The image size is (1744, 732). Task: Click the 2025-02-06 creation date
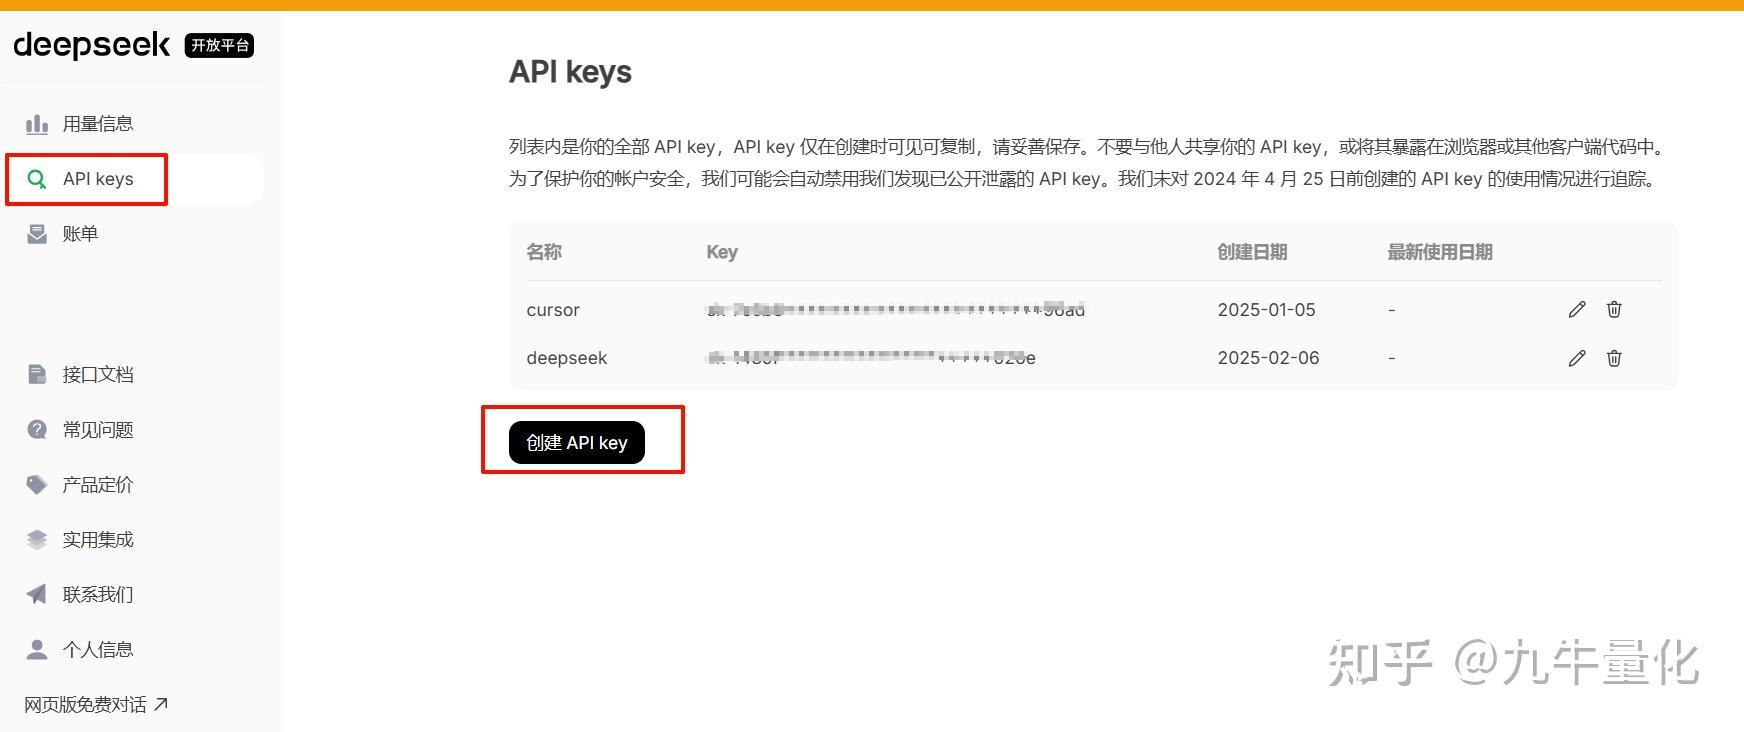(x=1268, y=358)
